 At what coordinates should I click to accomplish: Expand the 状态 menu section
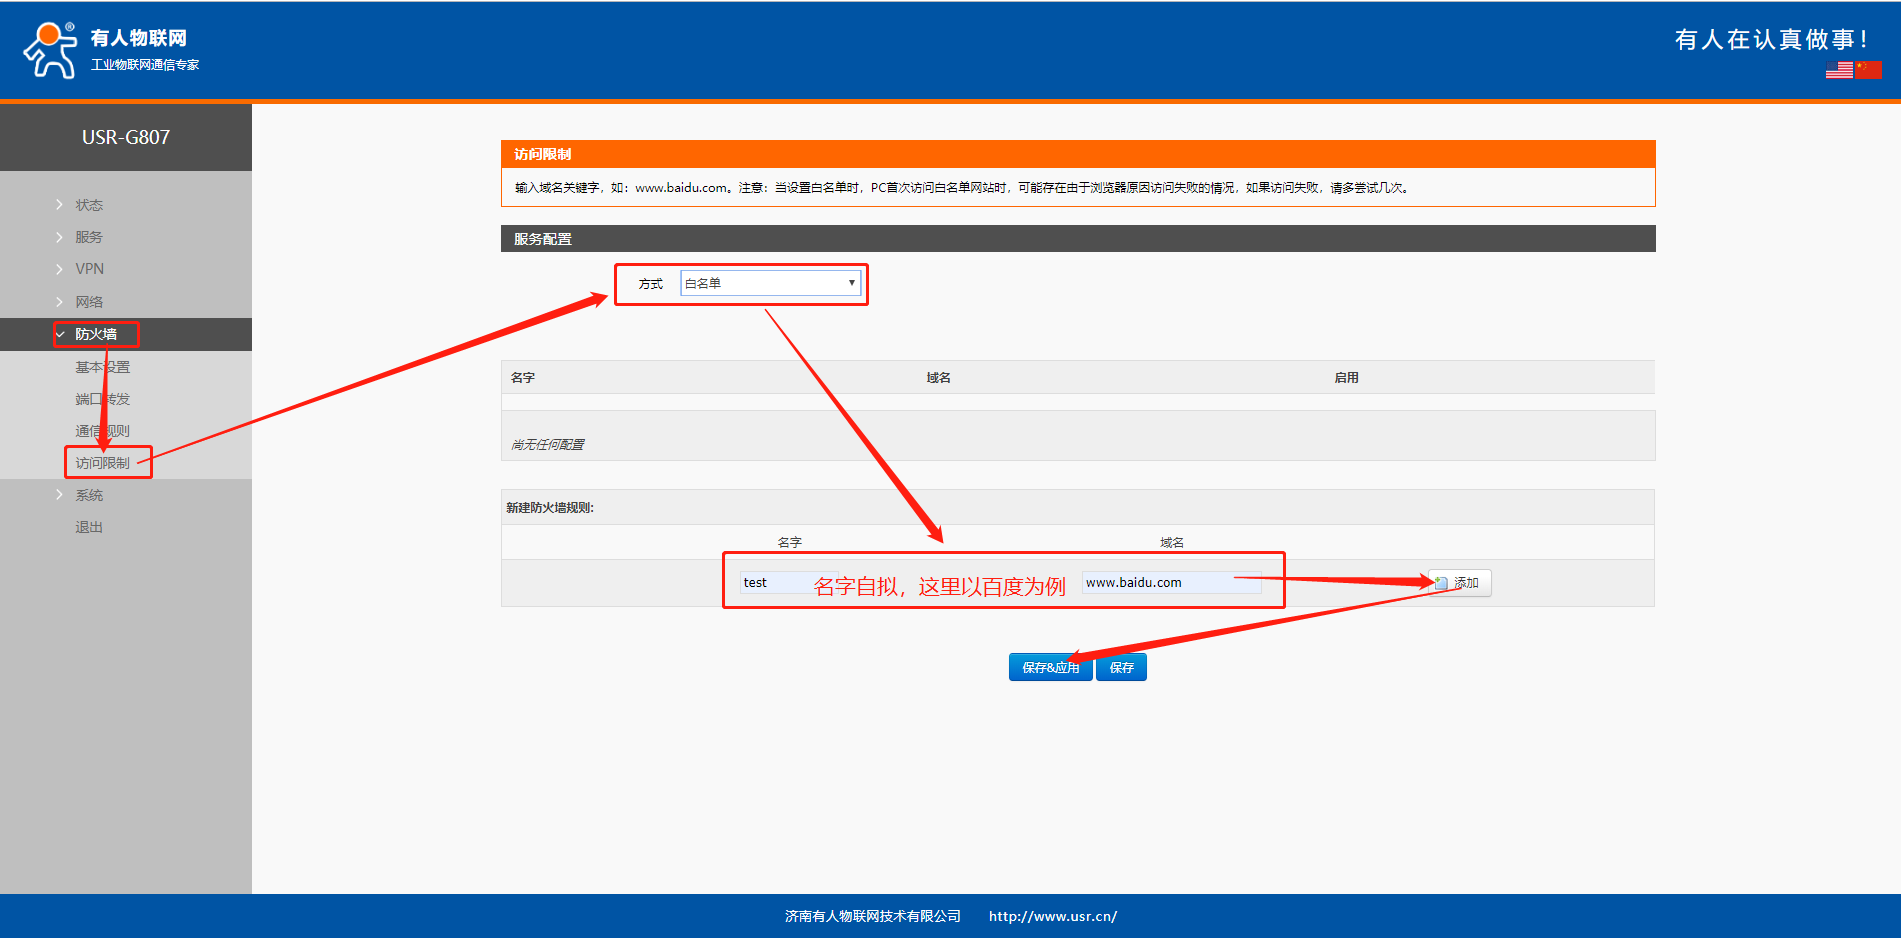click(89, 205)
